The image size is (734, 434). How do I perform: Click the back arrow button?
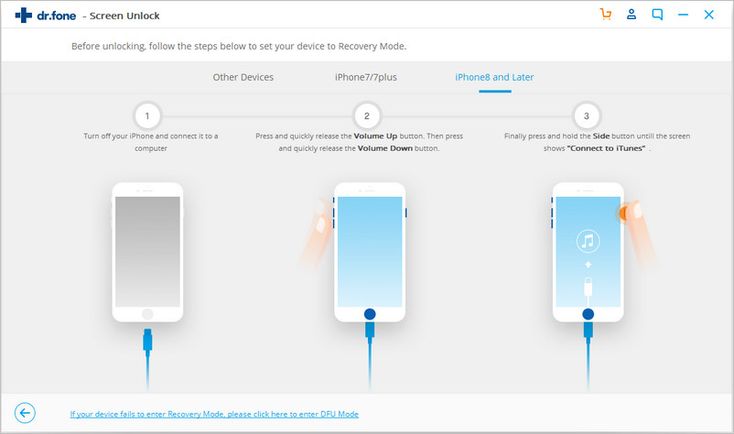(x=26, y=413)
